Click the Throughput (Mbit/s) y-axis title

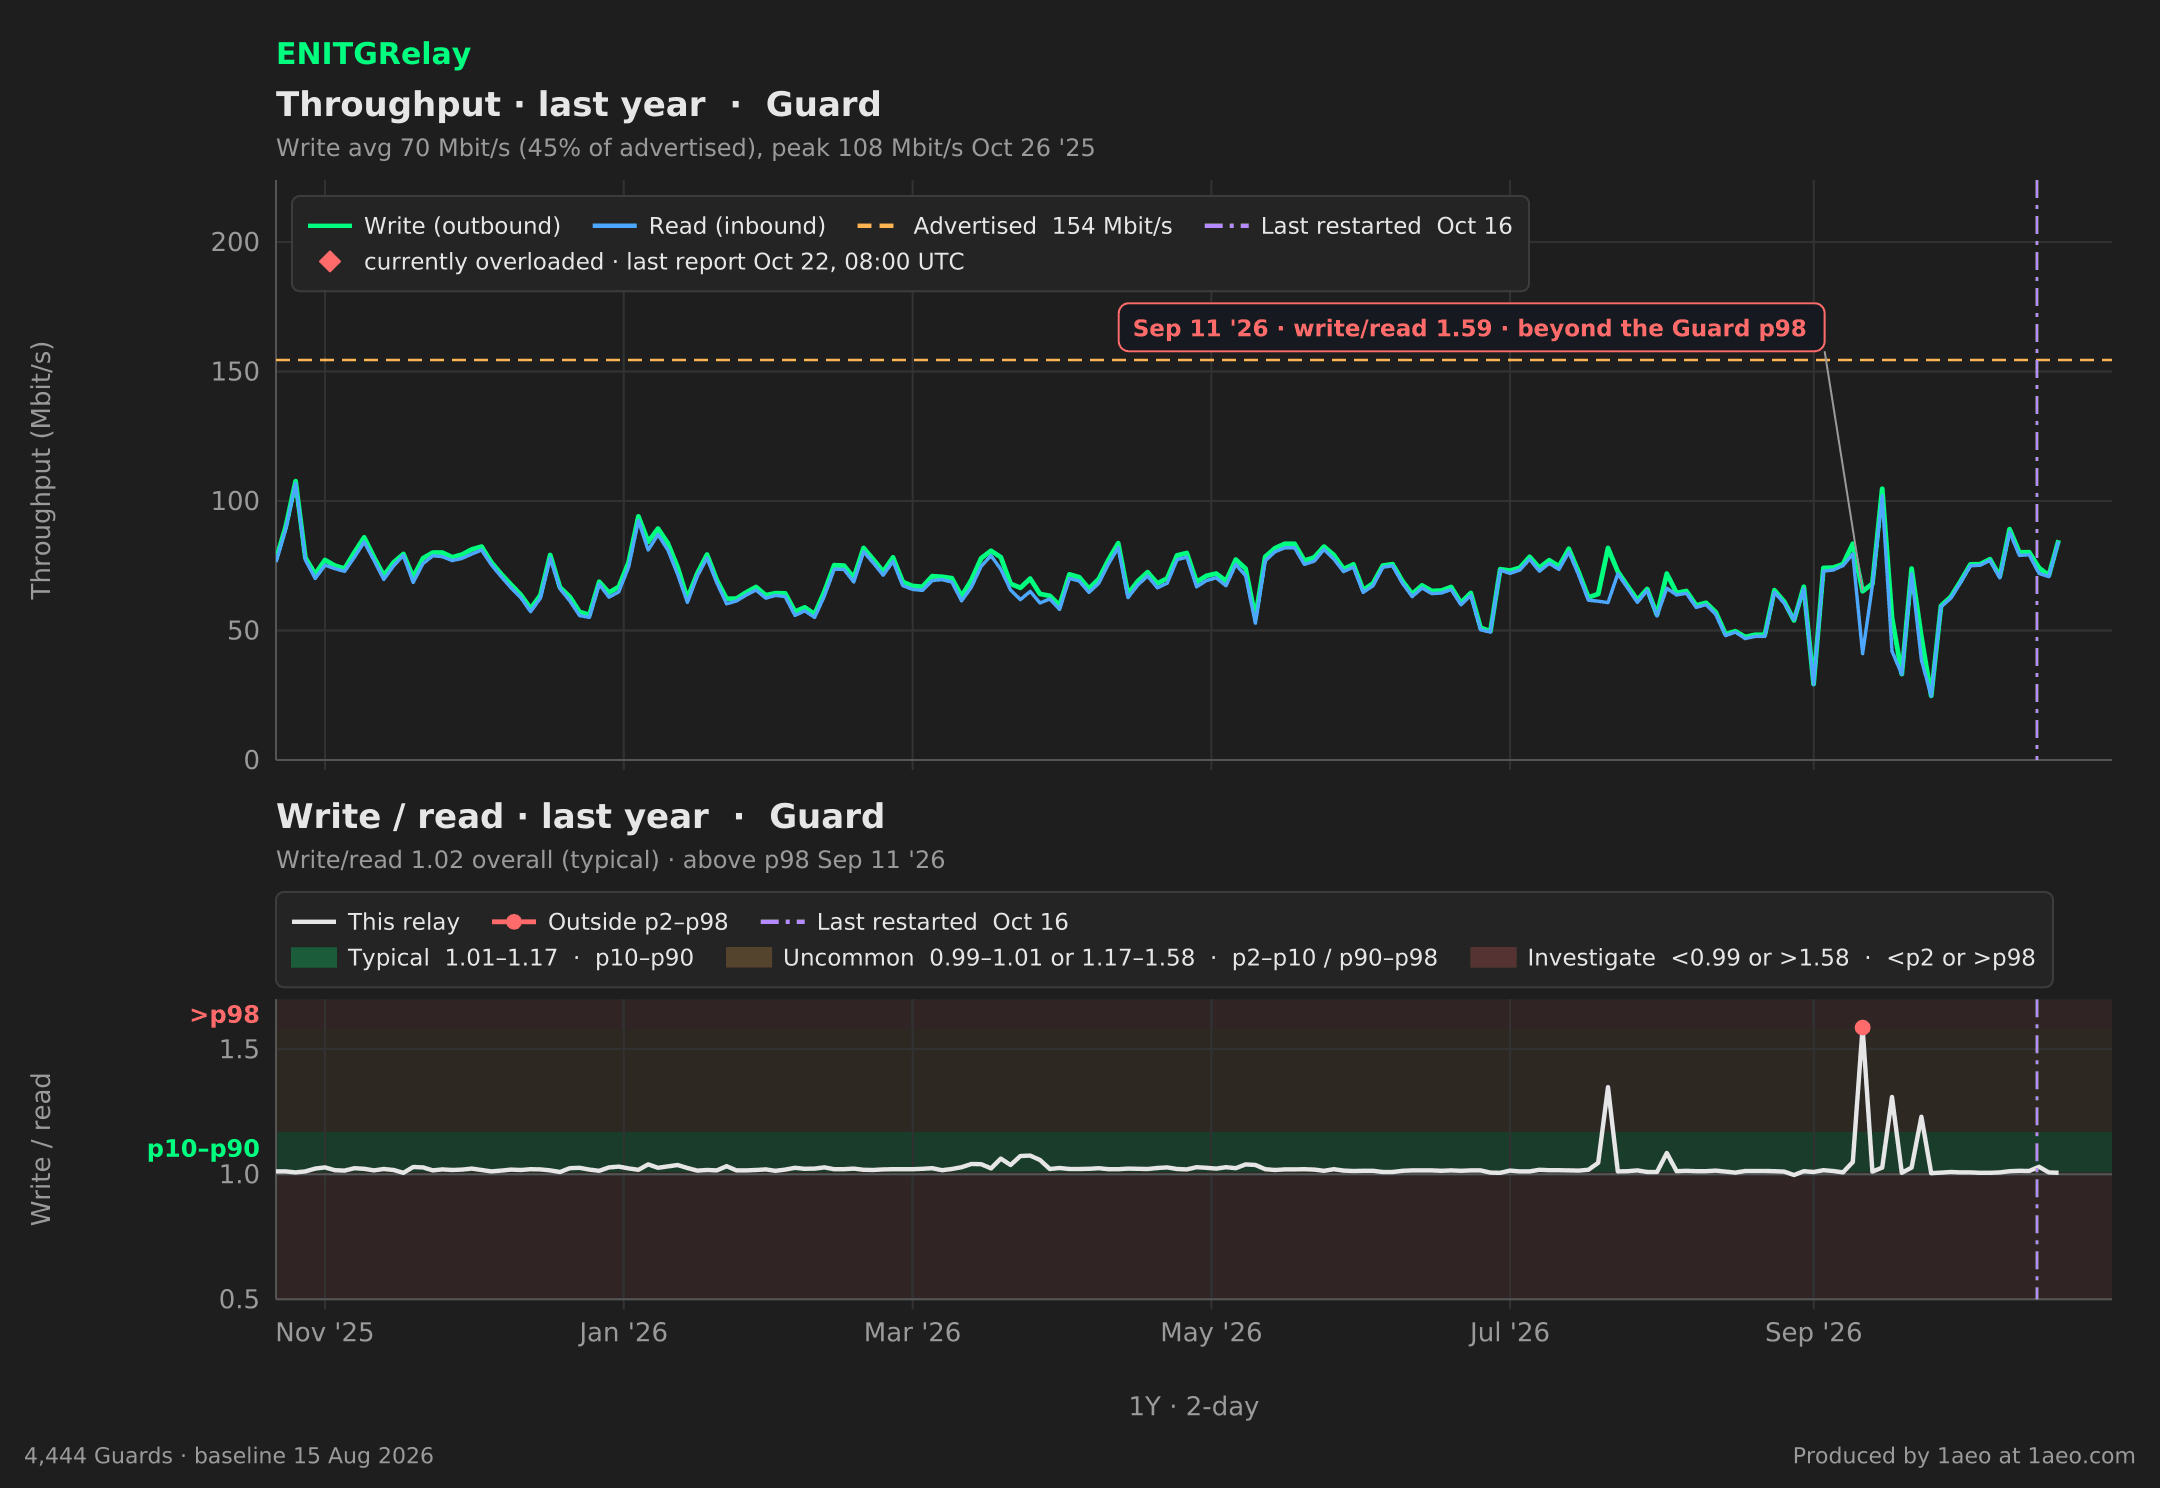pyautogui.click(x=41, y=470)
